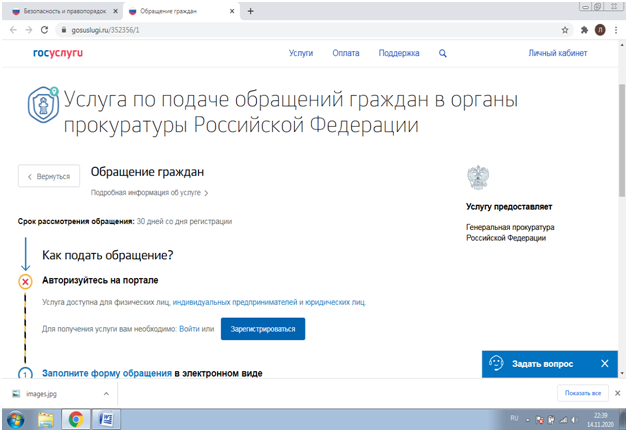Open Заполните форму обращения link
The image size is (628, 432).
point(107,373)
